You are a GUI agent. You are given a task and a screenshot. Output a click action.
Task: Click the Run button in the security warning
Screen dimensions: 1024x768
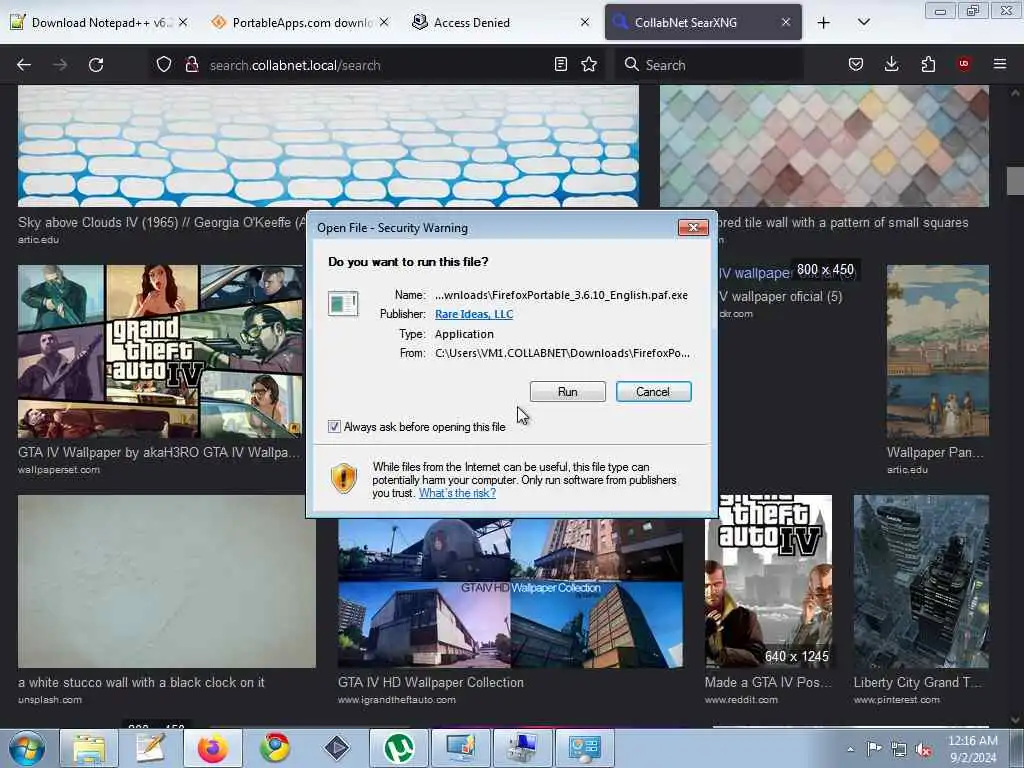[x=568, y=392]
